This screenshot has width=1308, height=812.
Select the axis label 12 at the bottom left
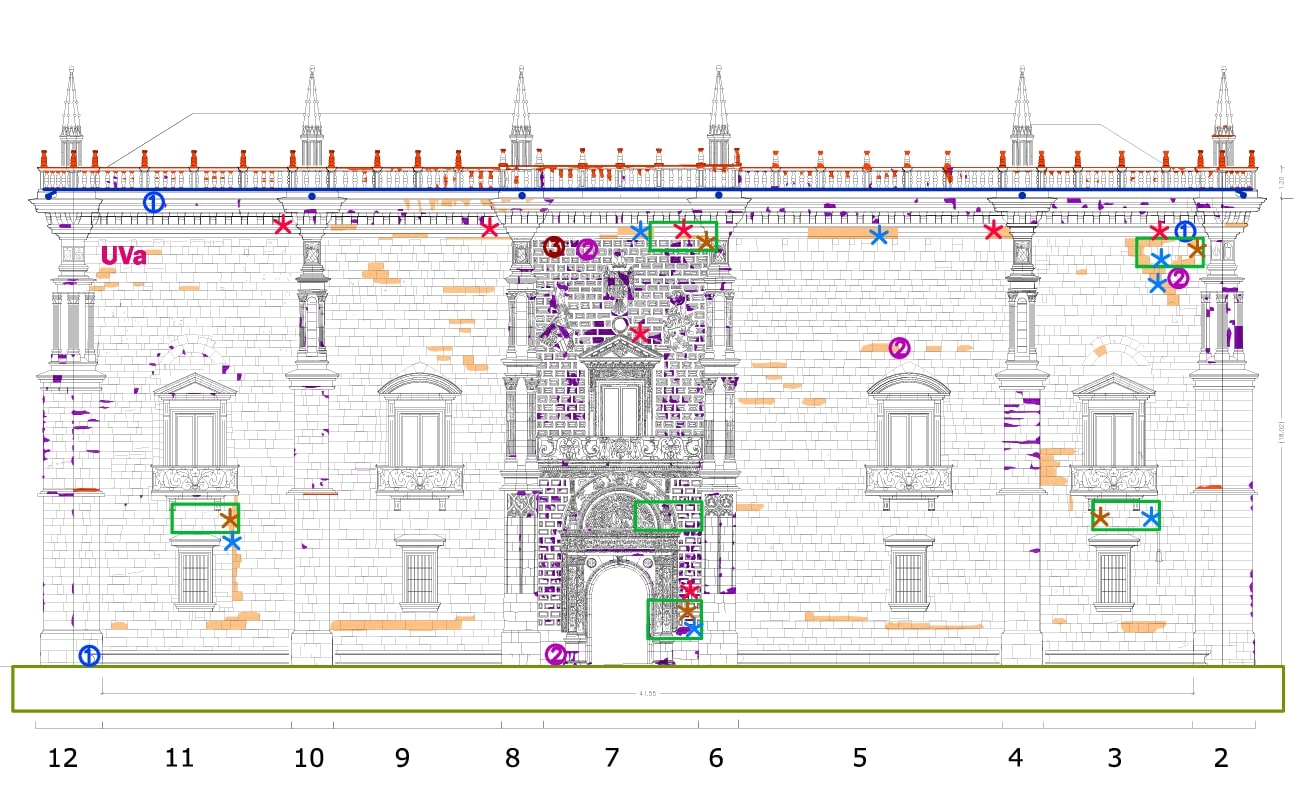pyautogui.click(x=62, y=759)
